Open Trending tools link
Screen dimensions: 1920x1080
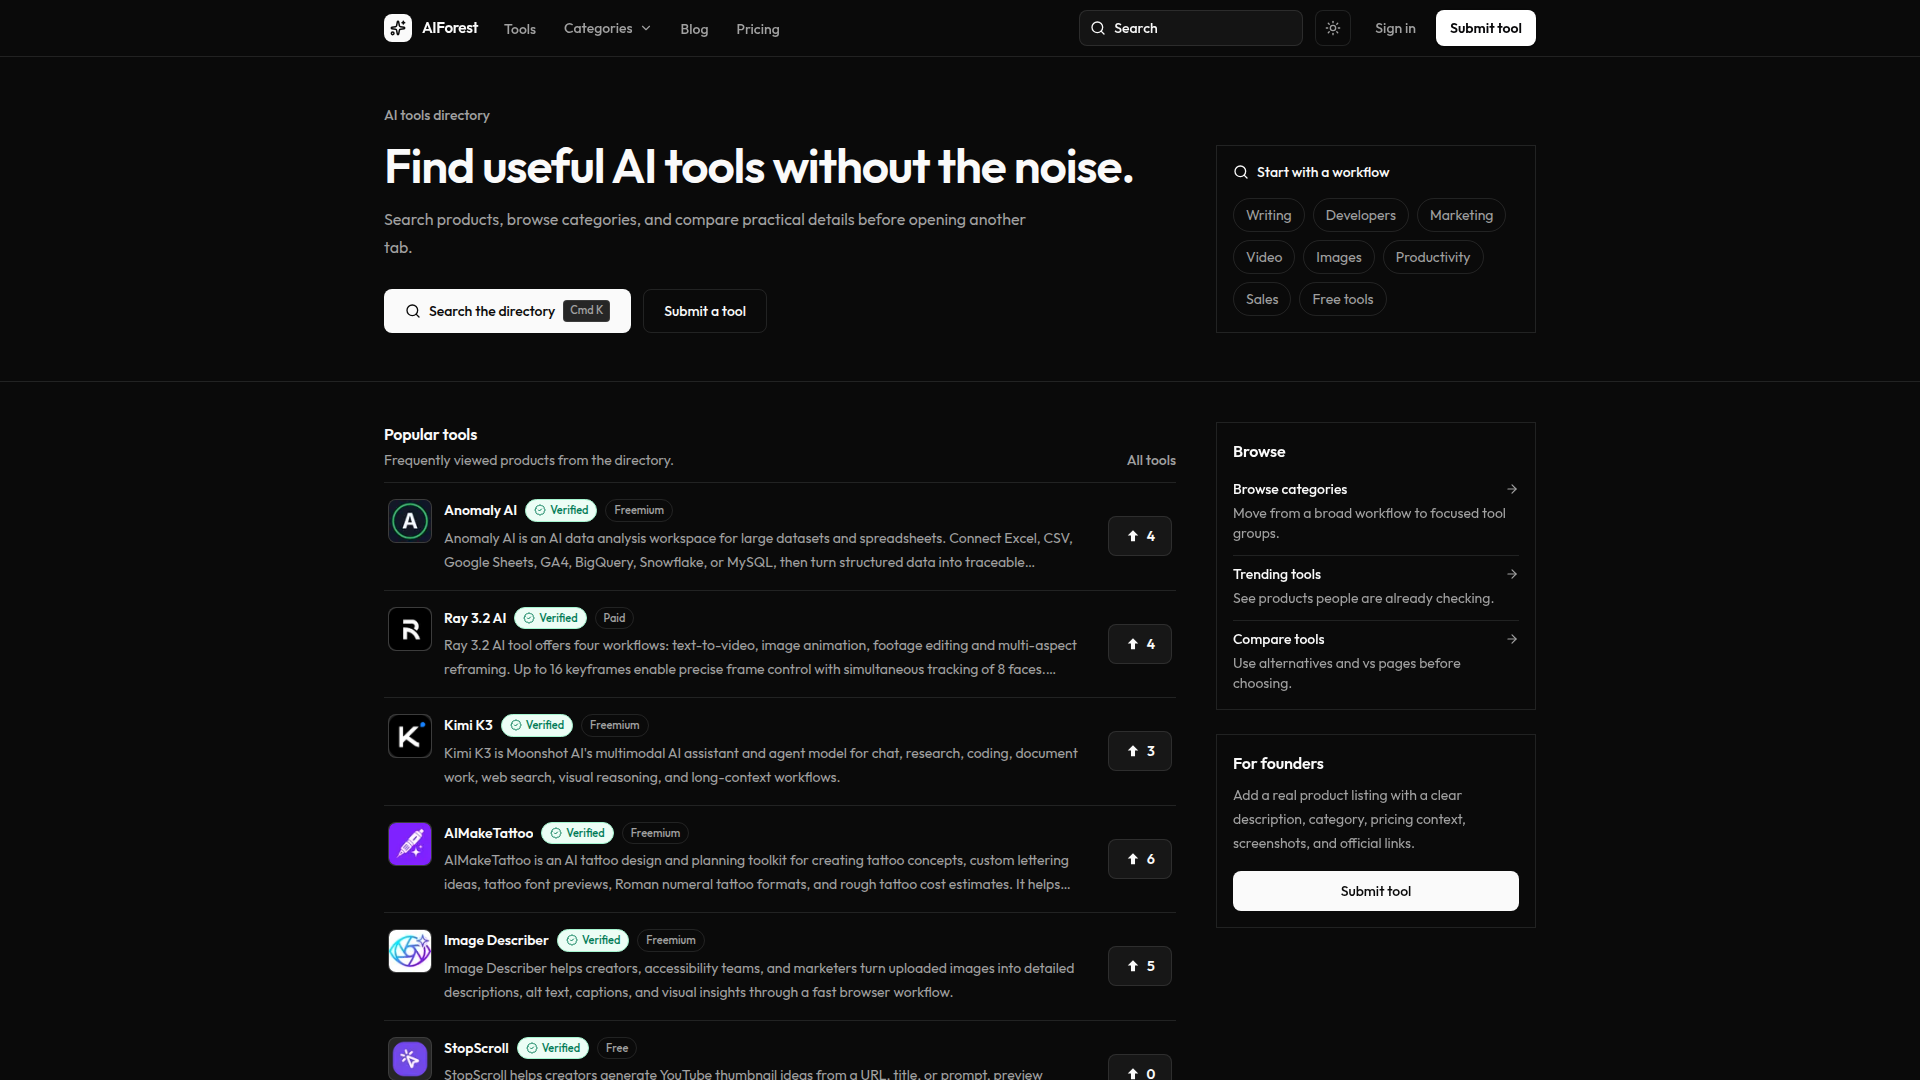[x=1277, y=574]
